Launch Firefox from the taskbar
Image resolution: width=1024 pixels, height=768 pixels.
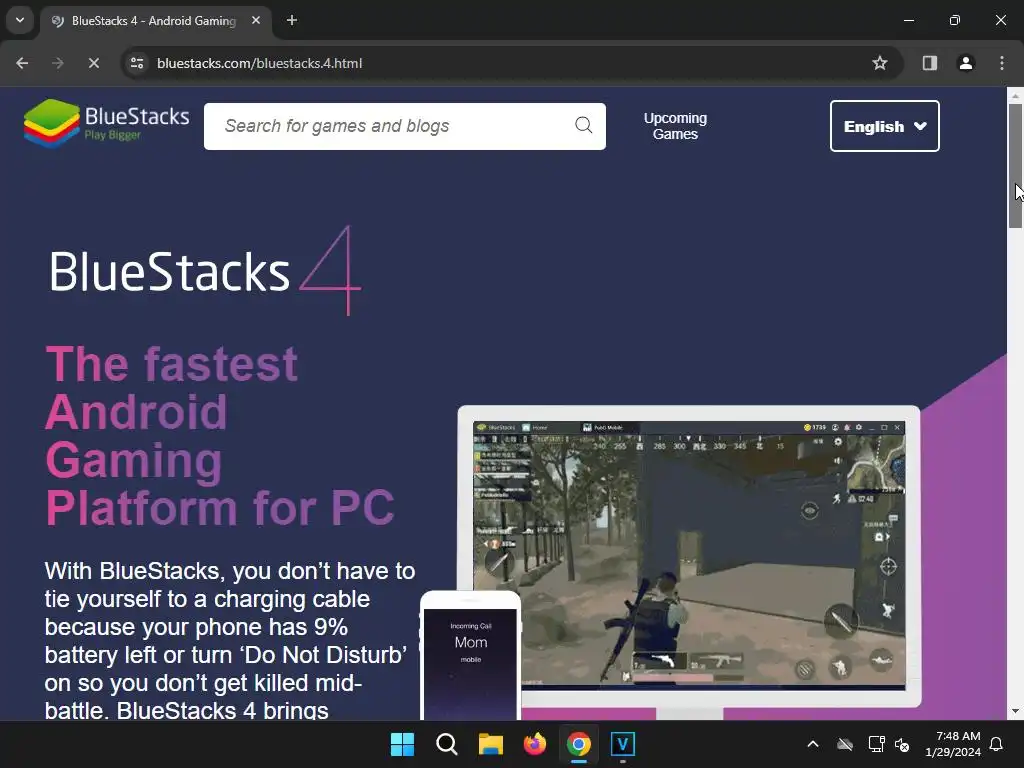[535, 744]
